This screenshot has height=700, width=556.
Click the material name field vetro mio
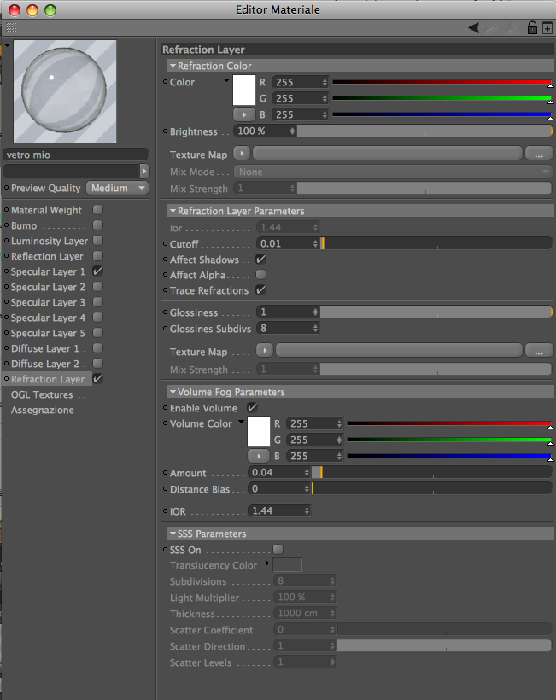point(75,155)
